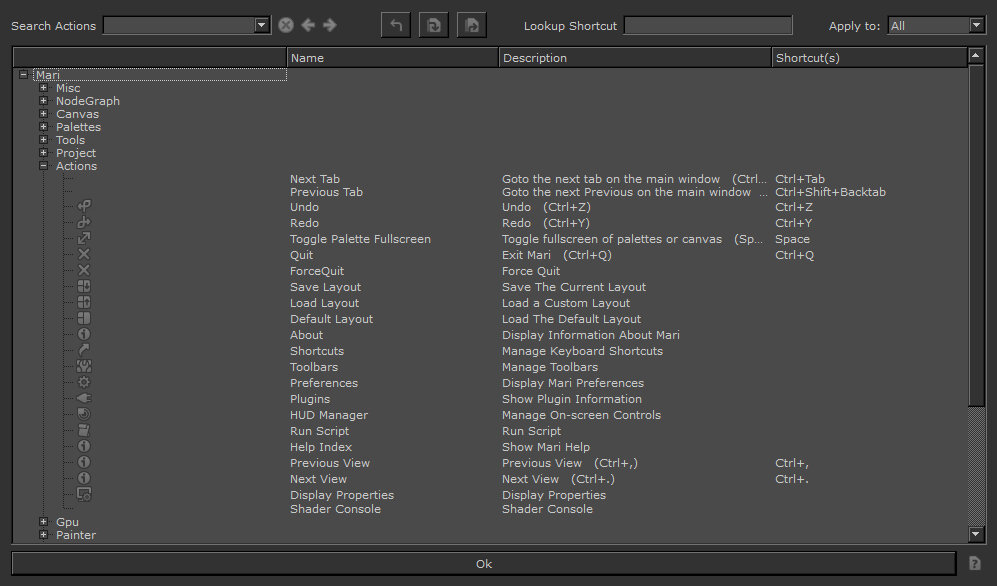Viewport: 997px width, 586px height.
Task: Expand the Painter tree node
Action: click(43, 535)
